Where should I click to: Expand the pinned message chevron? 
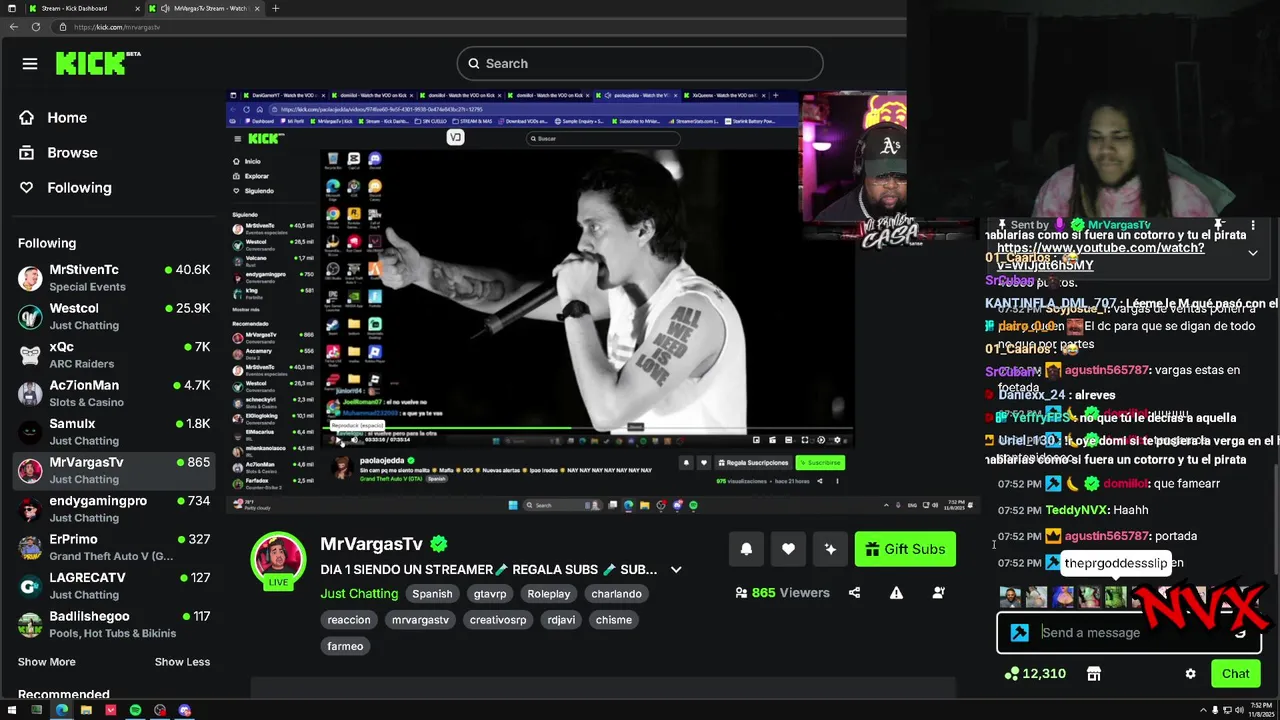click(1252, 253)
